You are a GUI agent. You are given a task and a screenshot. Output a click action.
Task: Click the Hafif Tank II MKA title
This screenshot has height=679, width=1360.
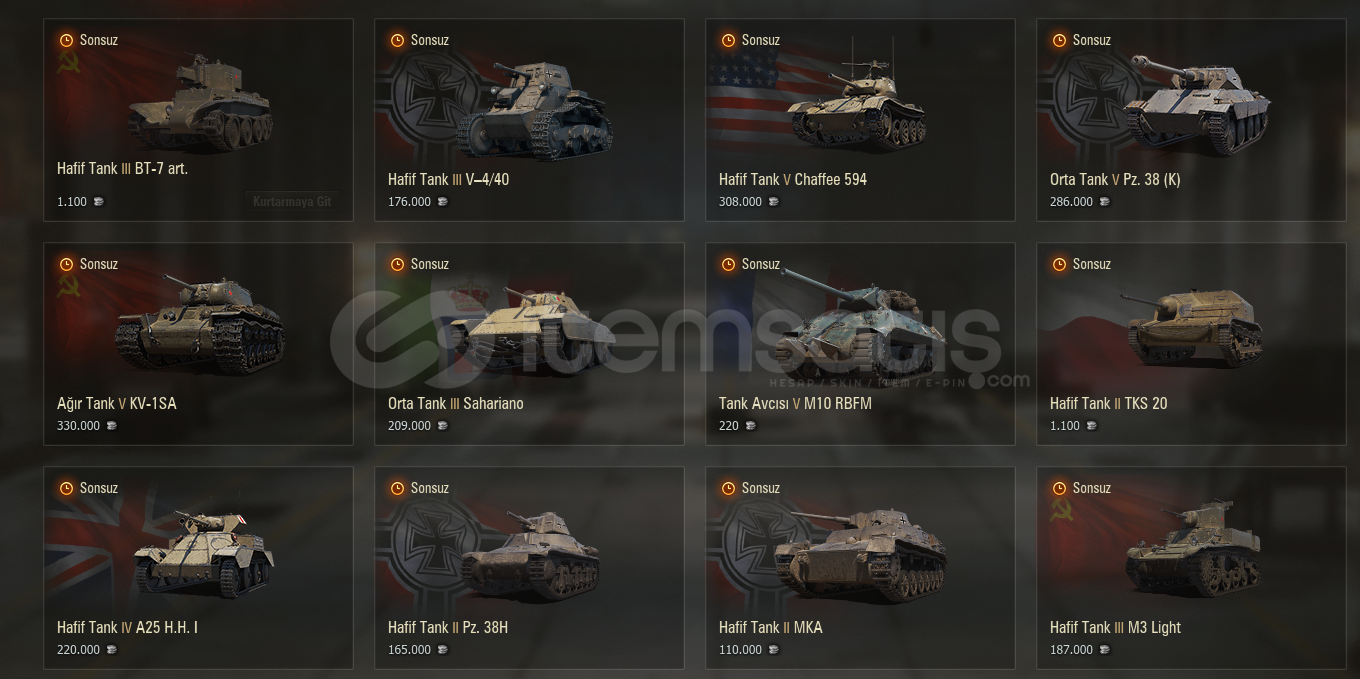[x=770, y=627]
